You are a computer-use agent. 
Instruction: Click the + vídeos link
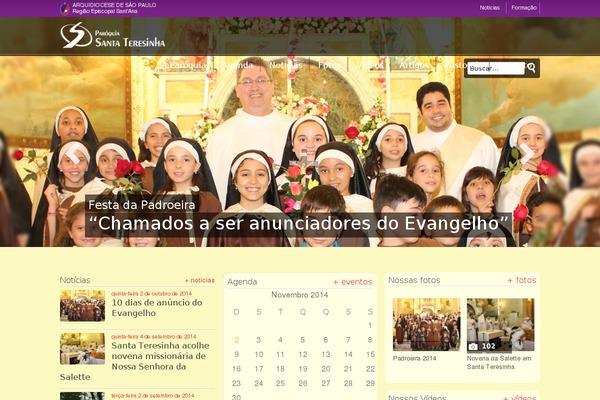[519, 397]
